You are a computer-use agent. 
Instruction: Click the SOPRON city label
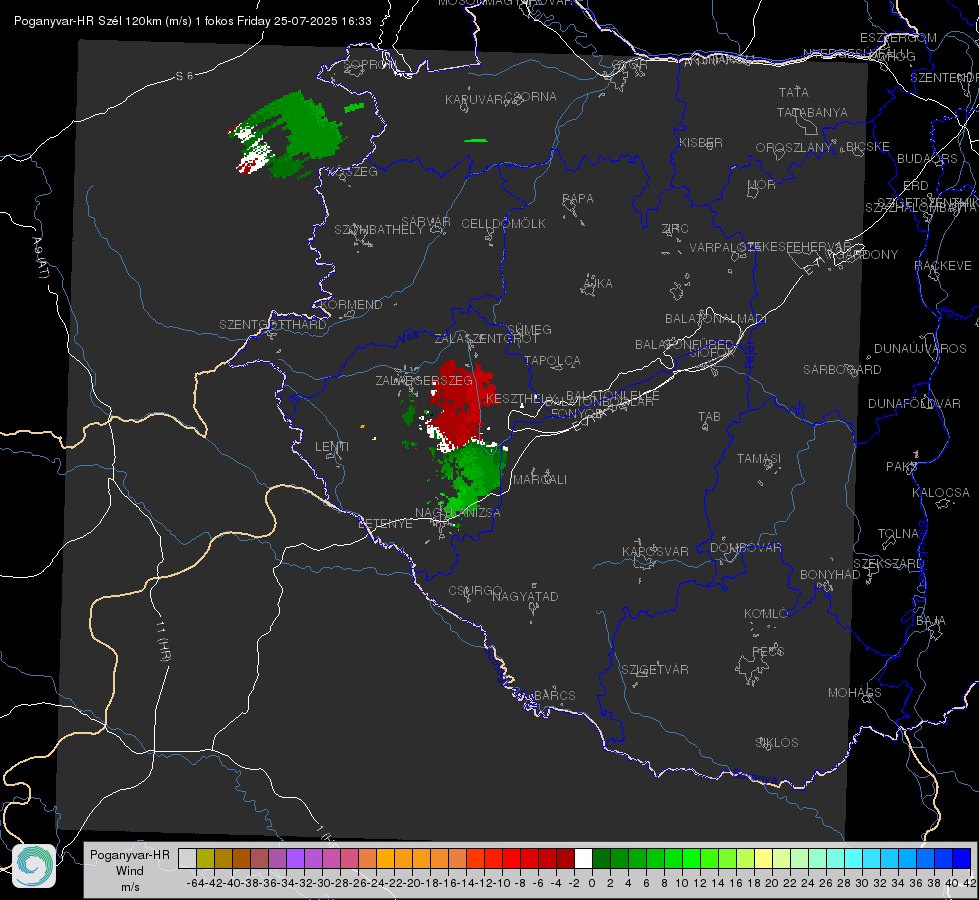(x=369, y=64)
